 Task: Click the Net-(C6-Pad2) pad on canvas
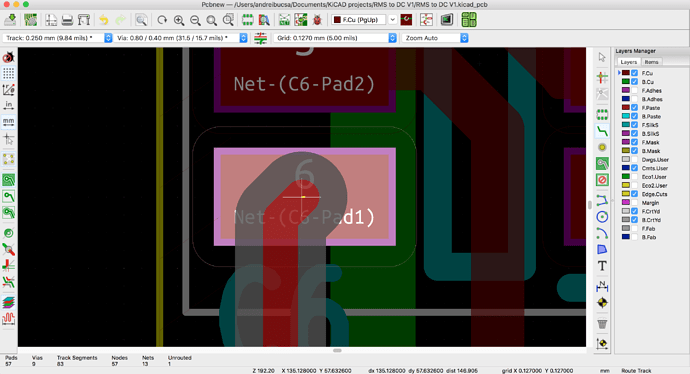(x=305, y=79)
